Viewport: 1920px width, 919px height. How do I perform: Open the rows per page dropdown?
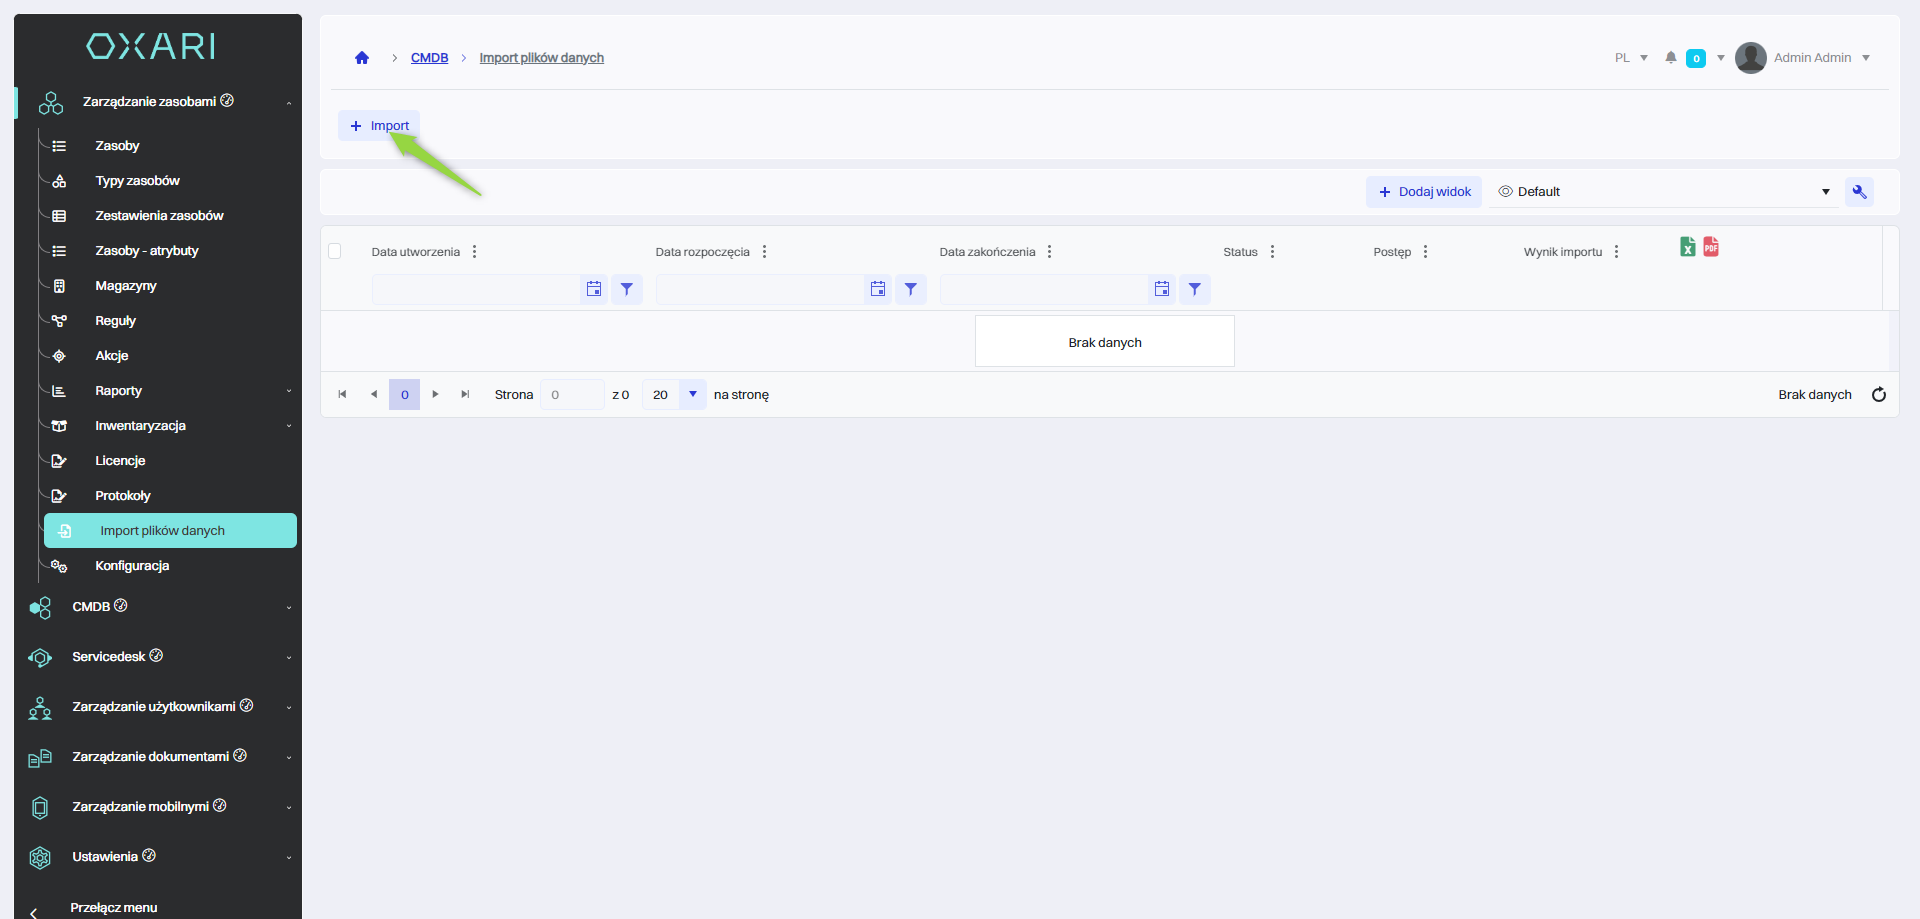click(692, 394)
